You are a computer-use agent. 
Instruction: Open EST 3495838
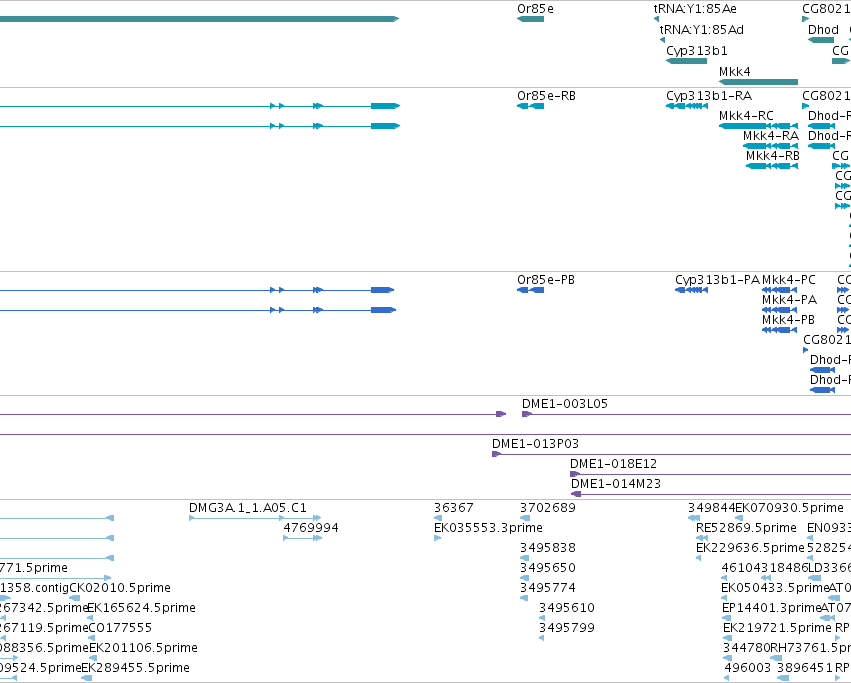pos(524,558)
